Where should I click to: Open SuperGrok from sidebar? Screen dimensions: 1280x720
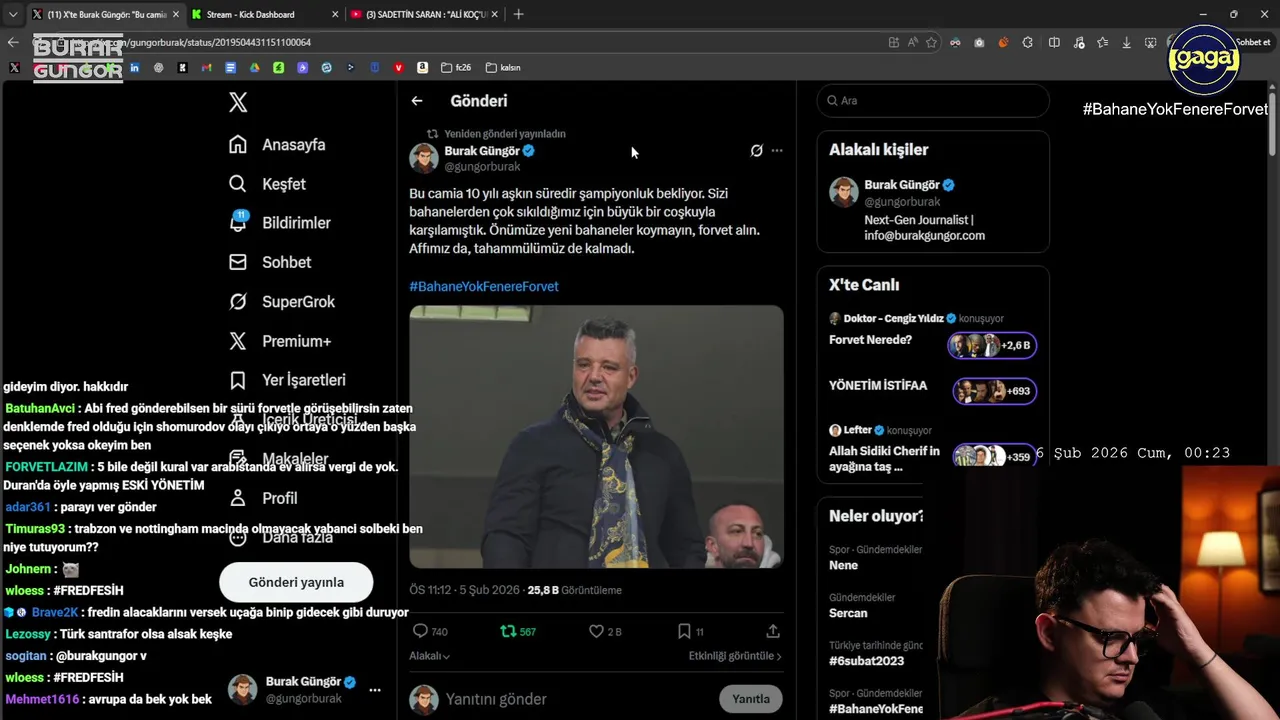tap(282, 302)
